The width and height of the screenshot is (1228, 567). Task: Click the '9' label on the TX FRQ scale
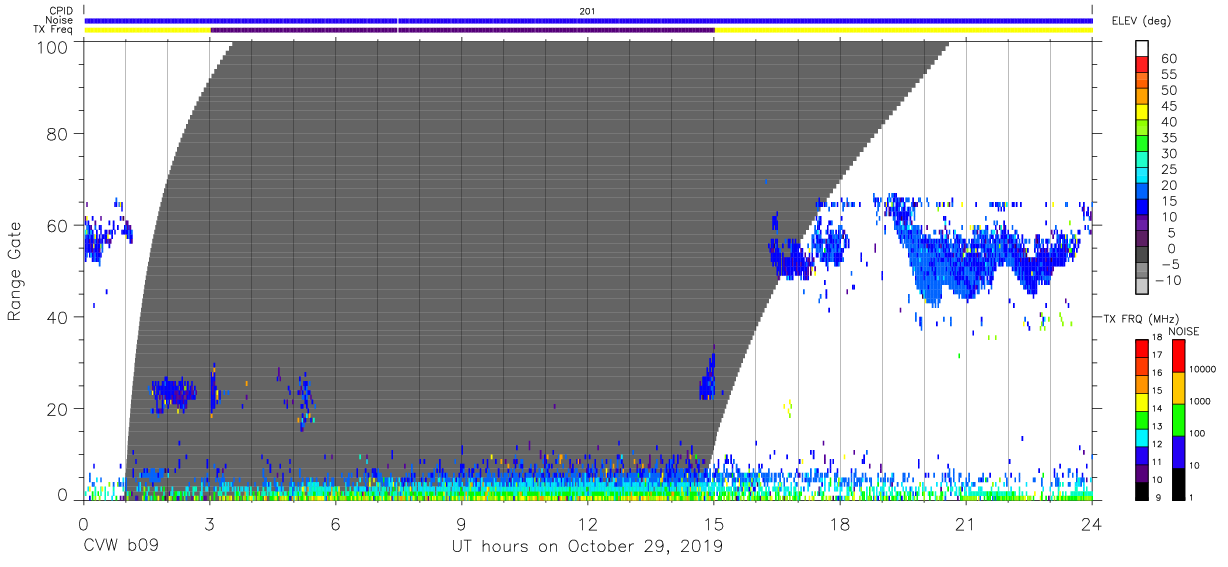point(1159,498)
